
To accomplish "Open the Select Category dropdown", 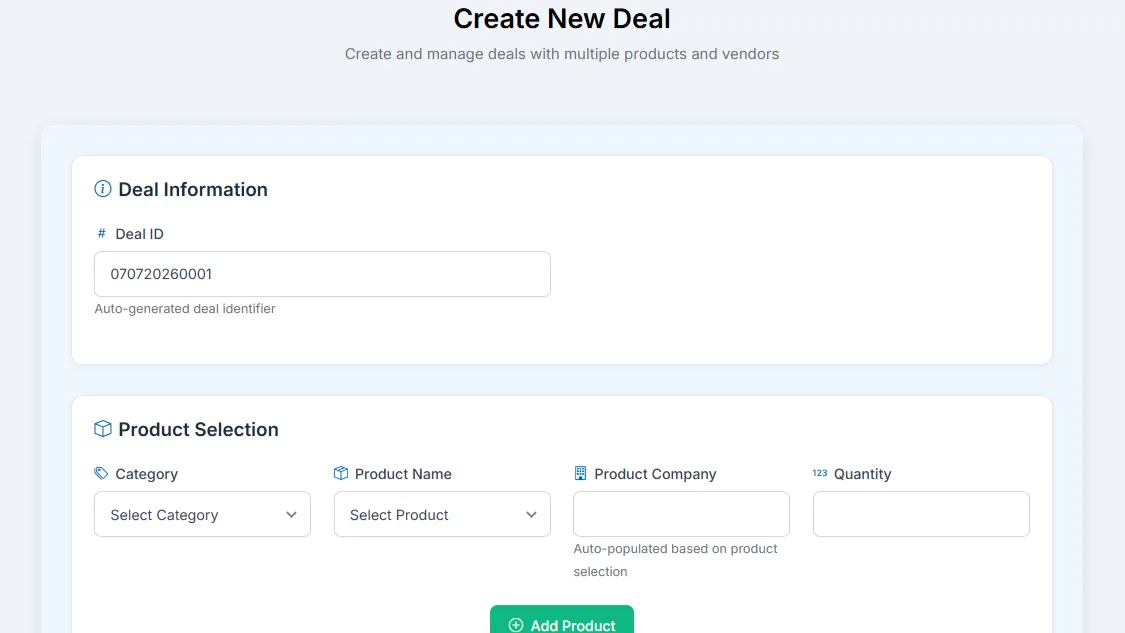I will click(x=202, y=514).
